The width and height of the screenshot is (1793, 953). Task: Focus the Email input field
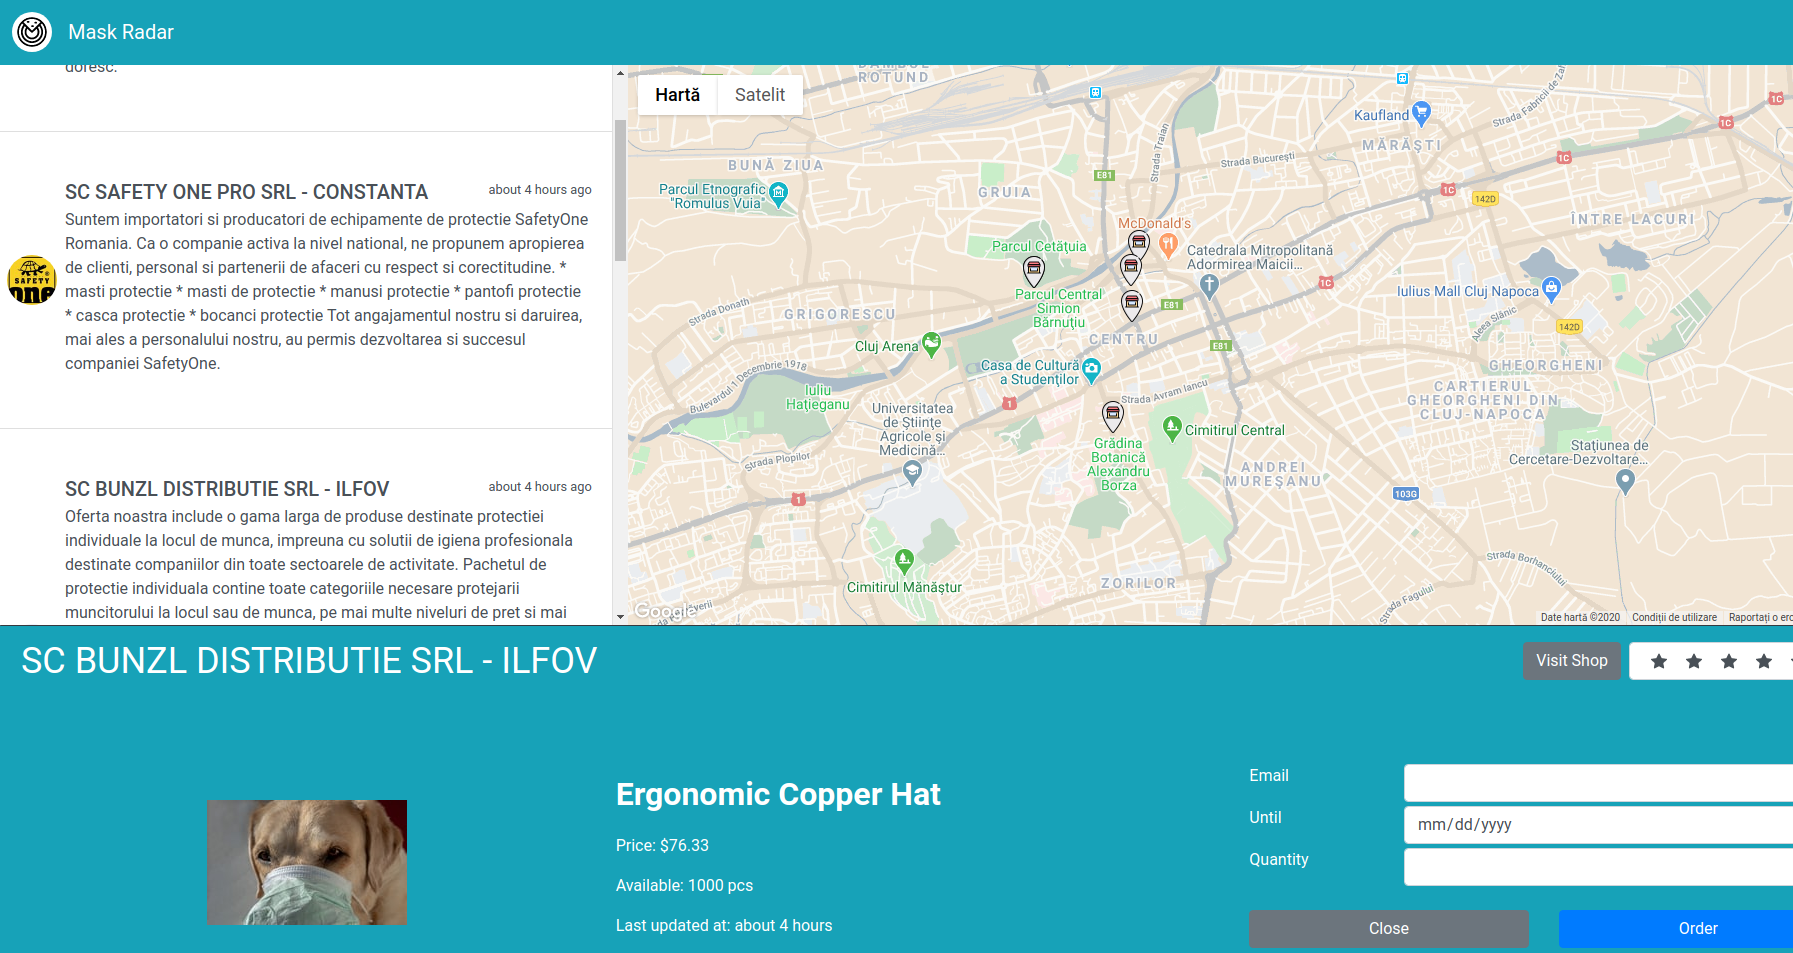1598,783
